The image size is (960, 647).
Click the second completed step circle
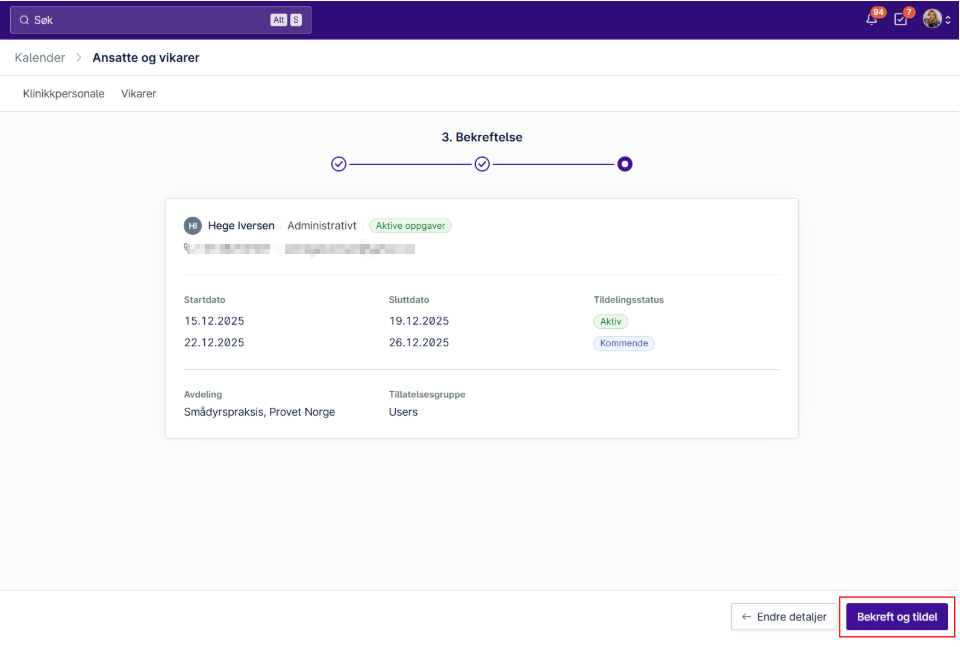point(482,164)
